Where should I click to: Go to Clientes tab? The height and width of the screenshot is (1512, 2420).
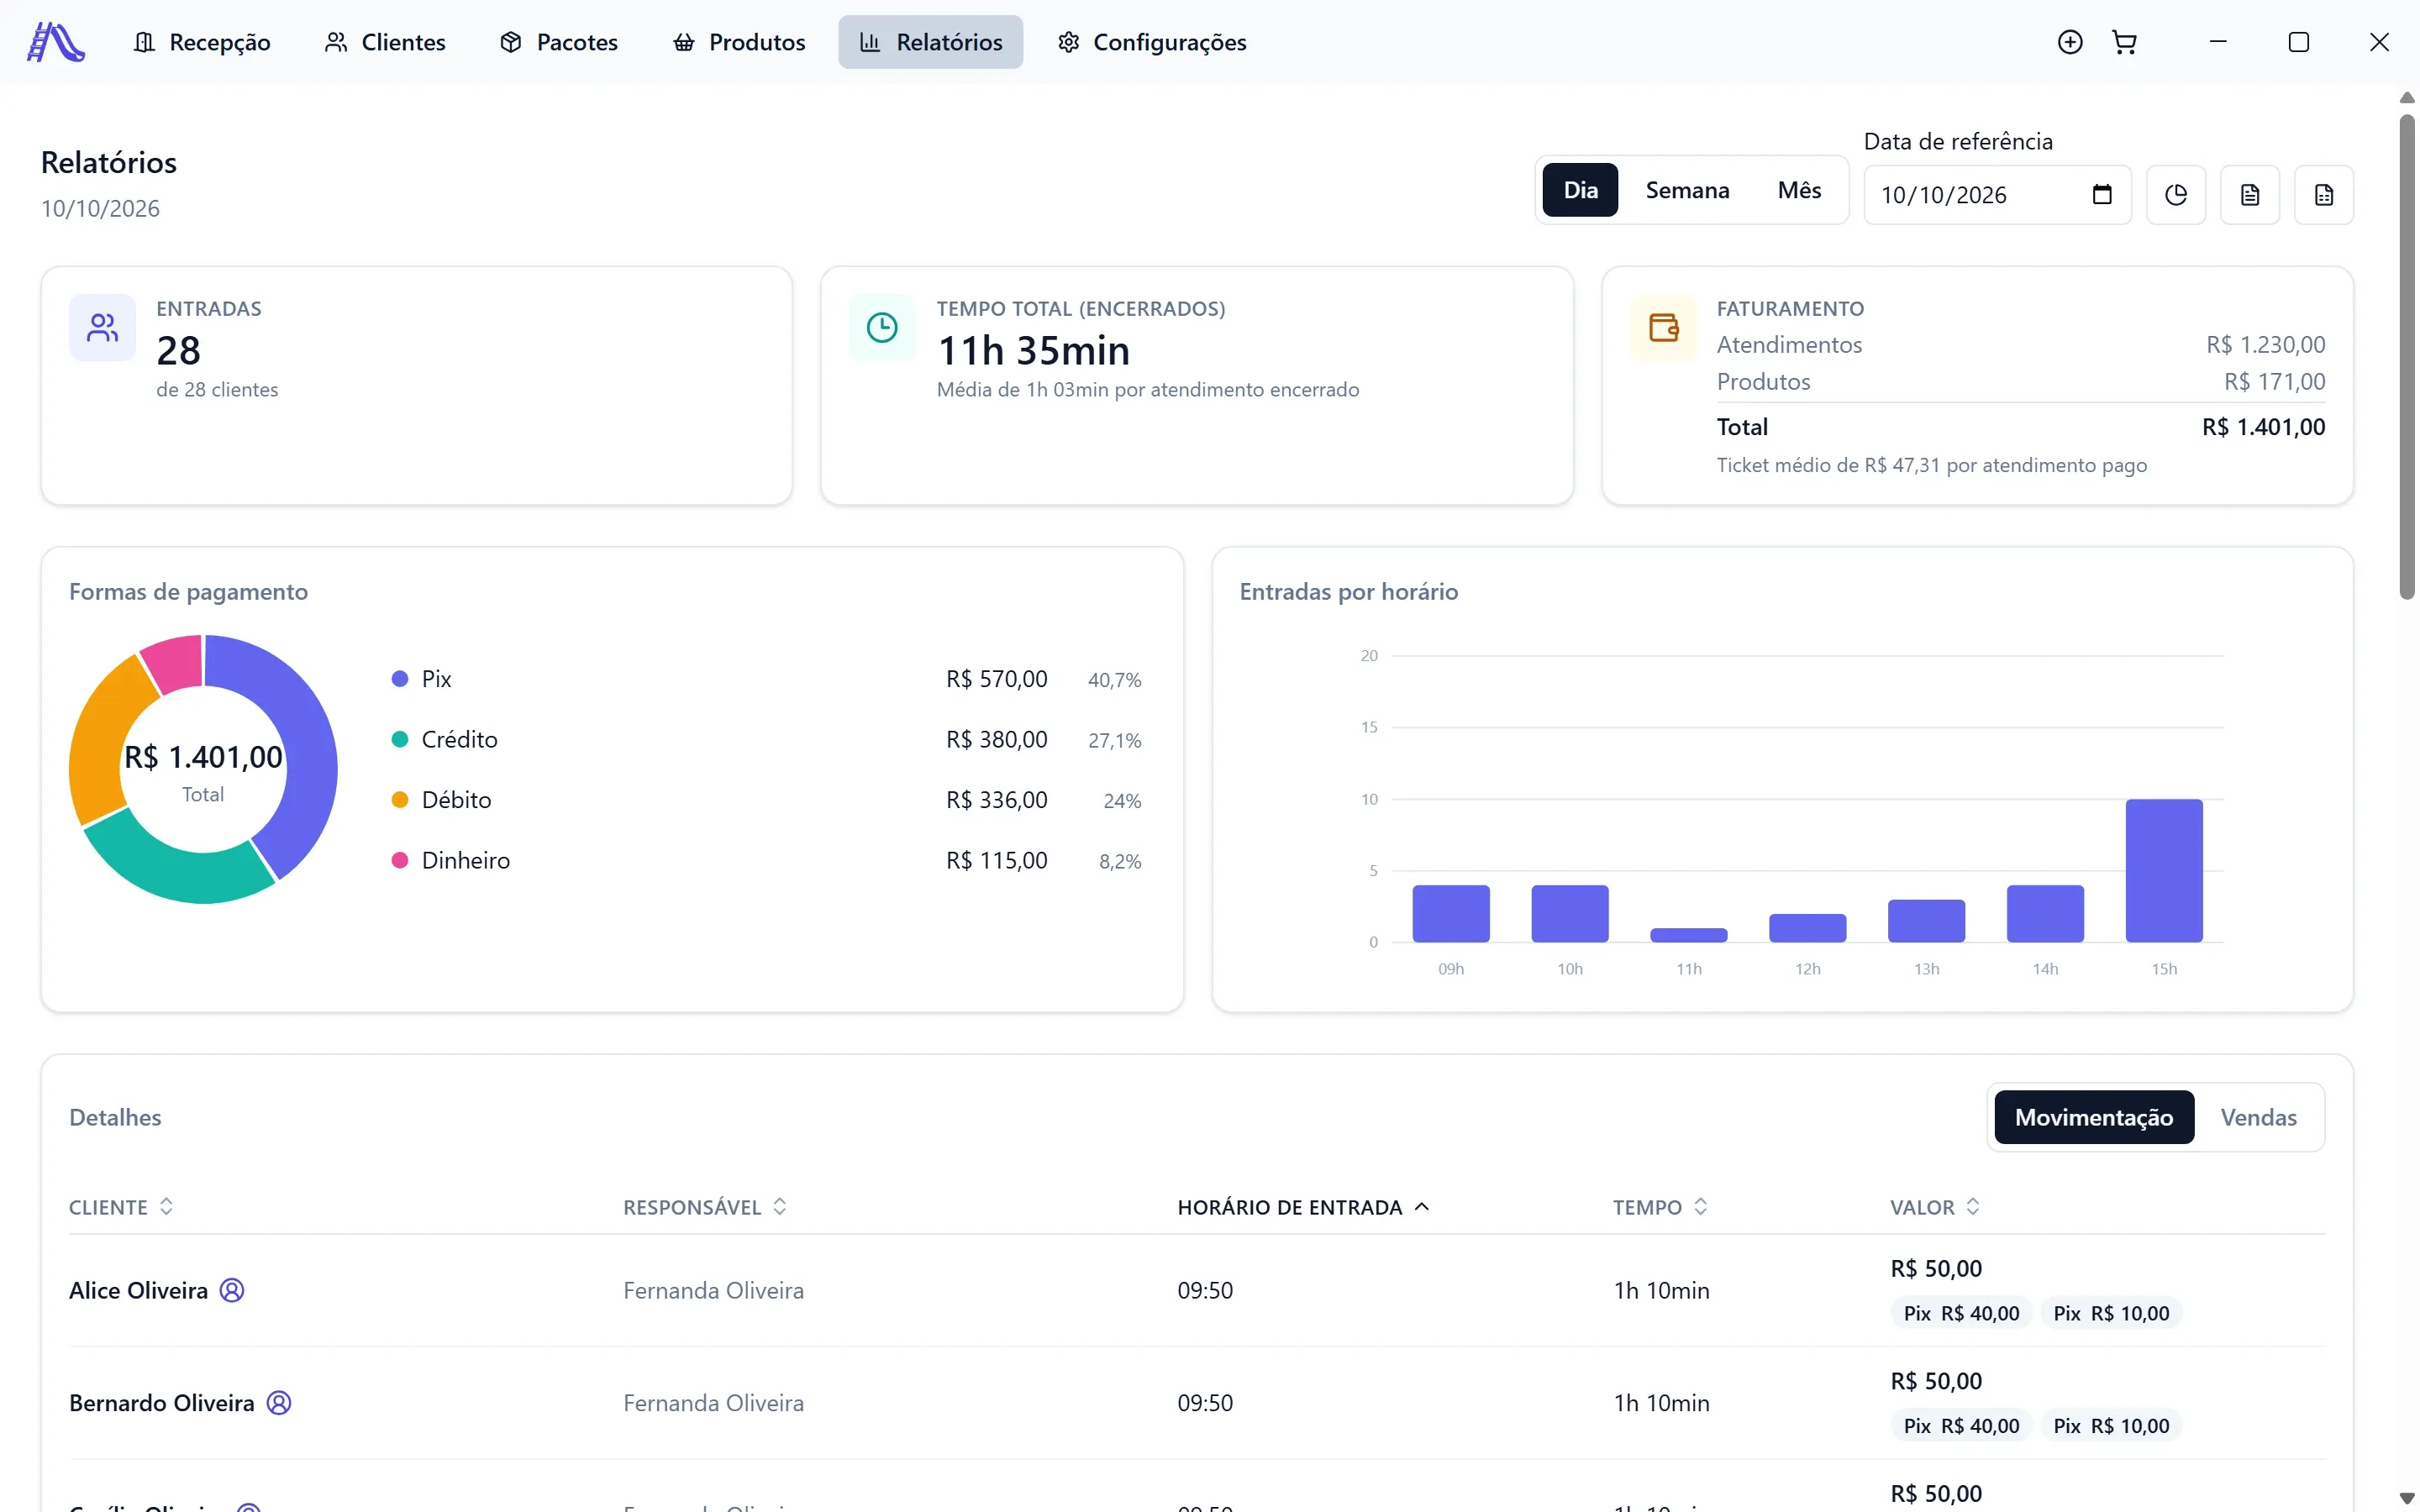(385, 42)
